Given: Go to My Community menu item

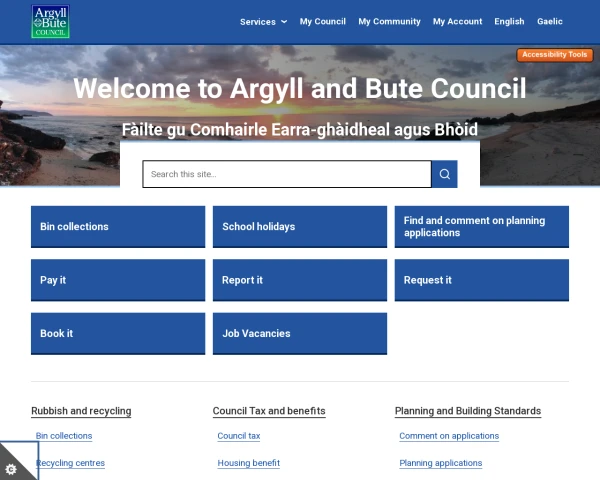Looking at the screenshot, I should [389, 21].
